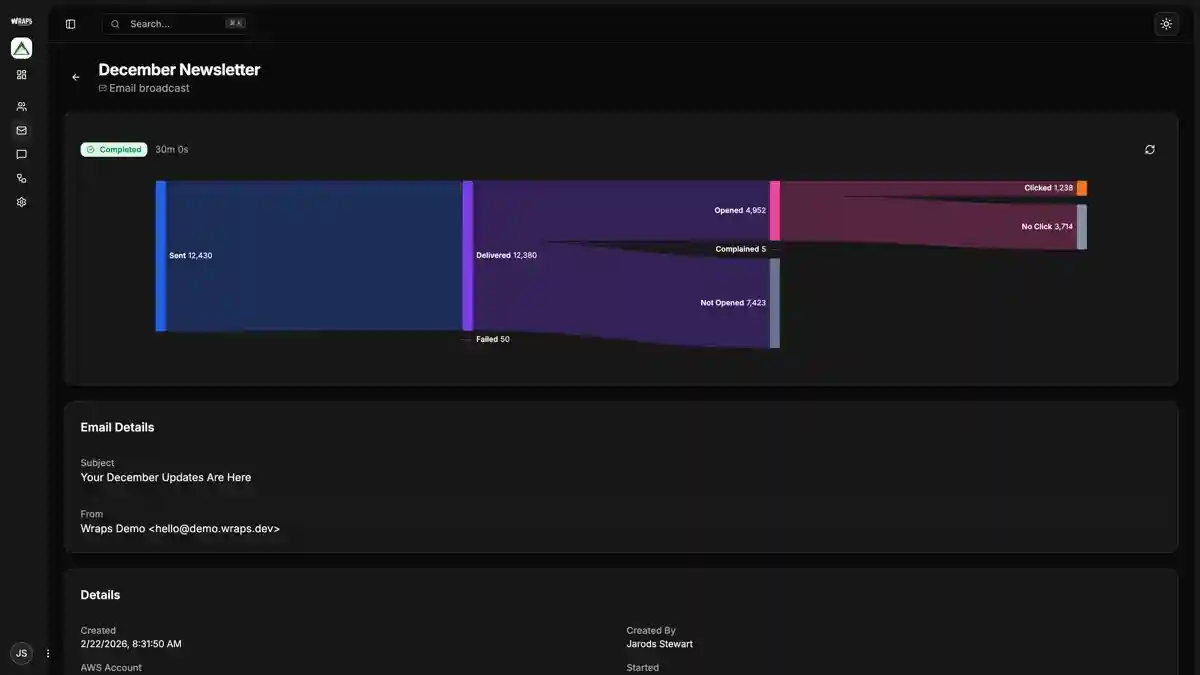This screenshot has height=675, width=1200.
Task: Open the Chat messages icon
Action: [21, 153]
